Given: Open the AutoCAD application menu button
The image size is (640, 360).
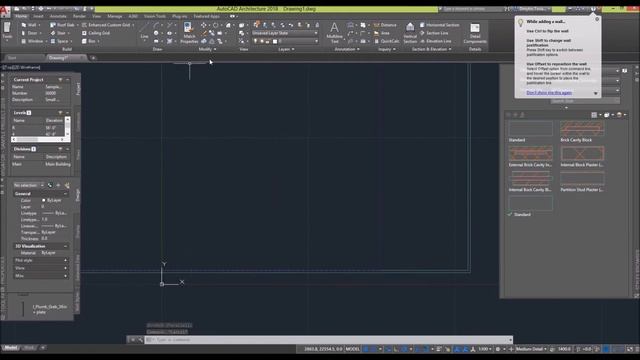Looking at the screenshot, I should click(x=5, y=11).
